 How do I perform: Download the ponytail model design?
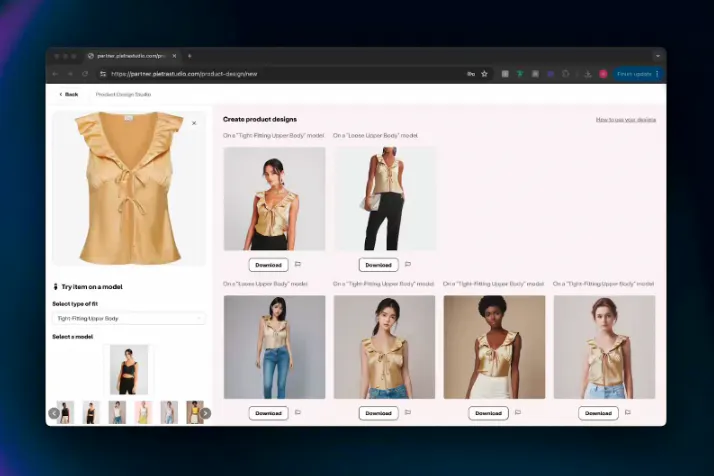click(x=378, y=413)
